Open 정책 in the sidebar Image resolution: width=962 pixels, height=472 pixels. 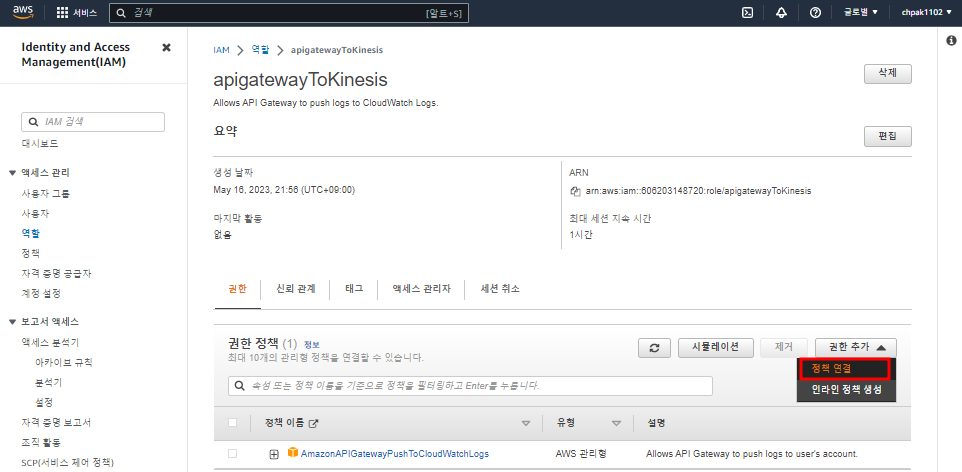tap(31, 253)
